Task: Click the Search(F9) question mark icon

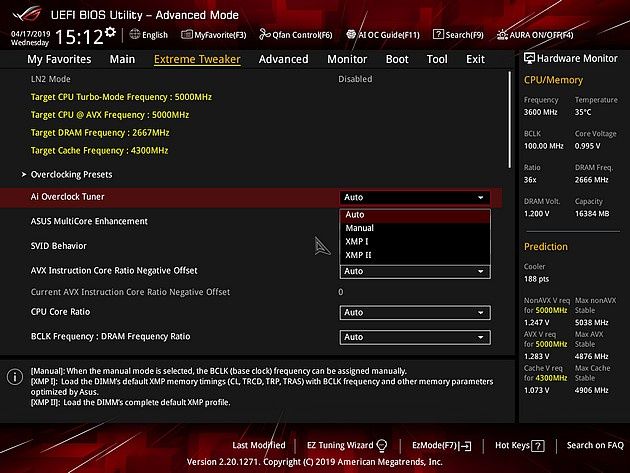Action: [x=438, y=35]
